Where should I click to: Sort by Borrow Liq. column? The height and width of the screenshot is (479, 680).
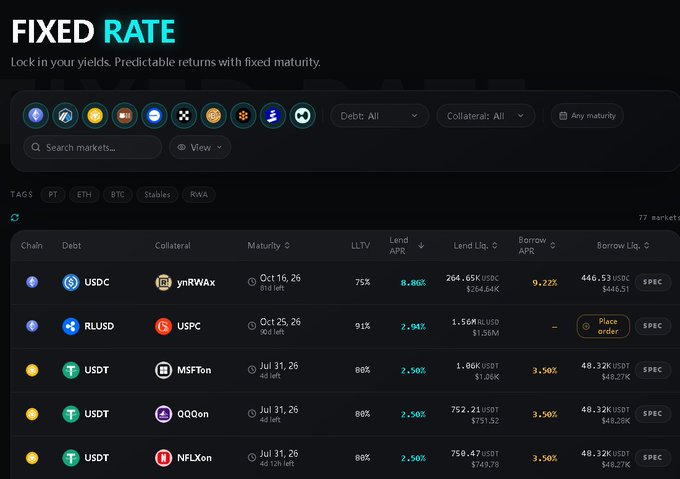point(623,245)
